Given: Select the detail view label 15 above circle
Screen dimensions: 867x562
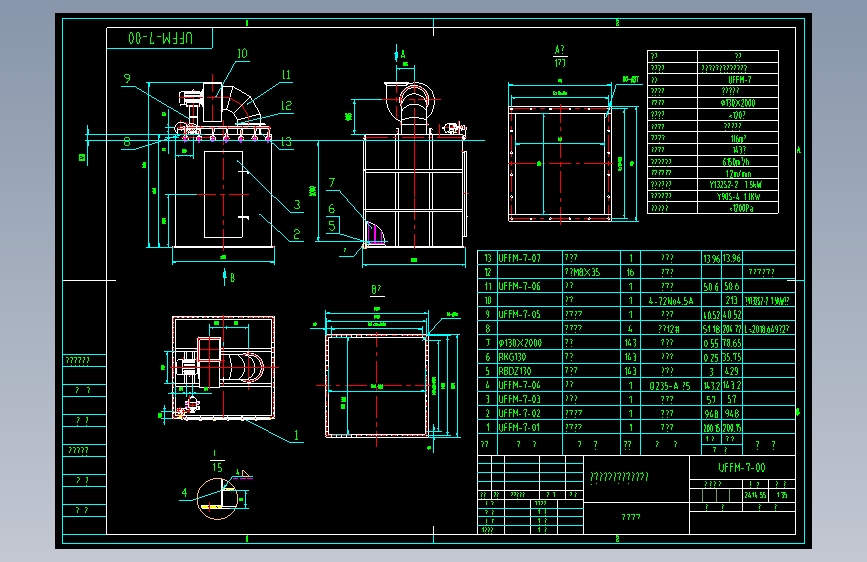Looking at the screenshot, I should point(217,467).
